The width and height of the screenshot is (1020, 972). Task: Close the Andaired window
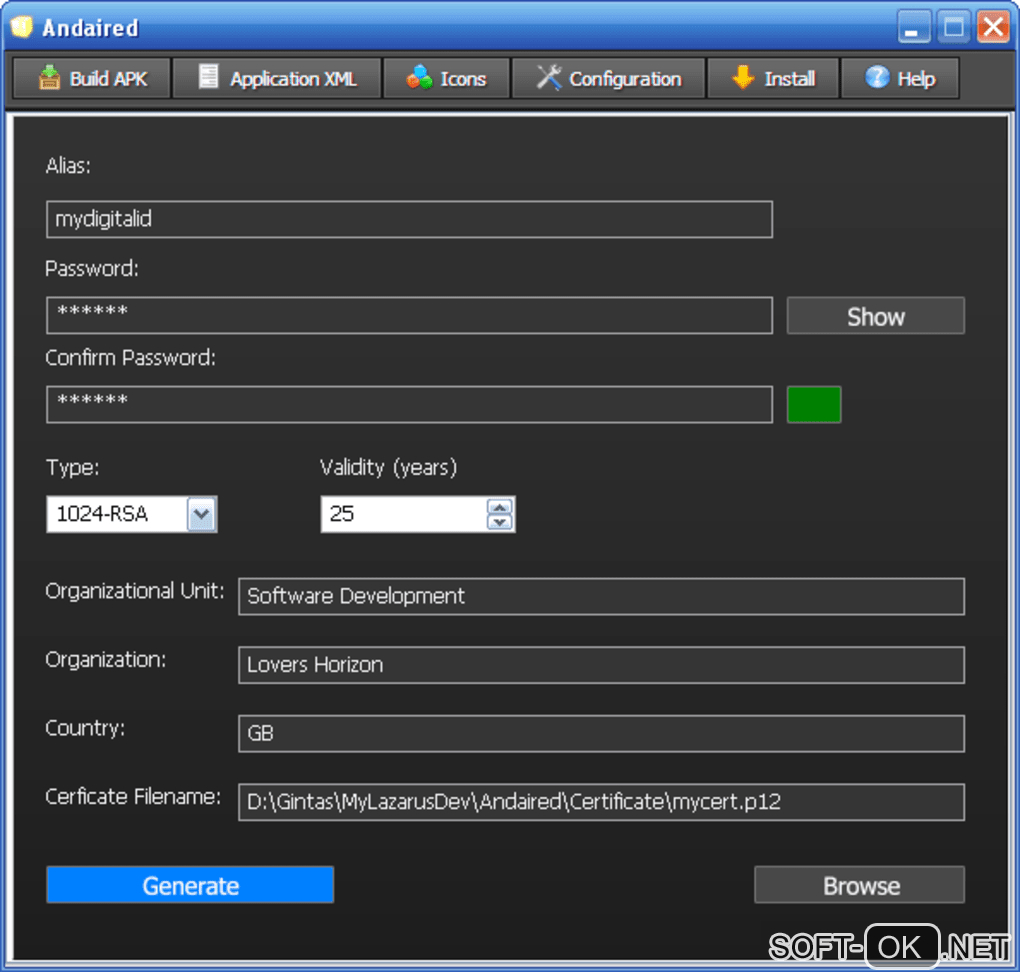click(993, 27)
